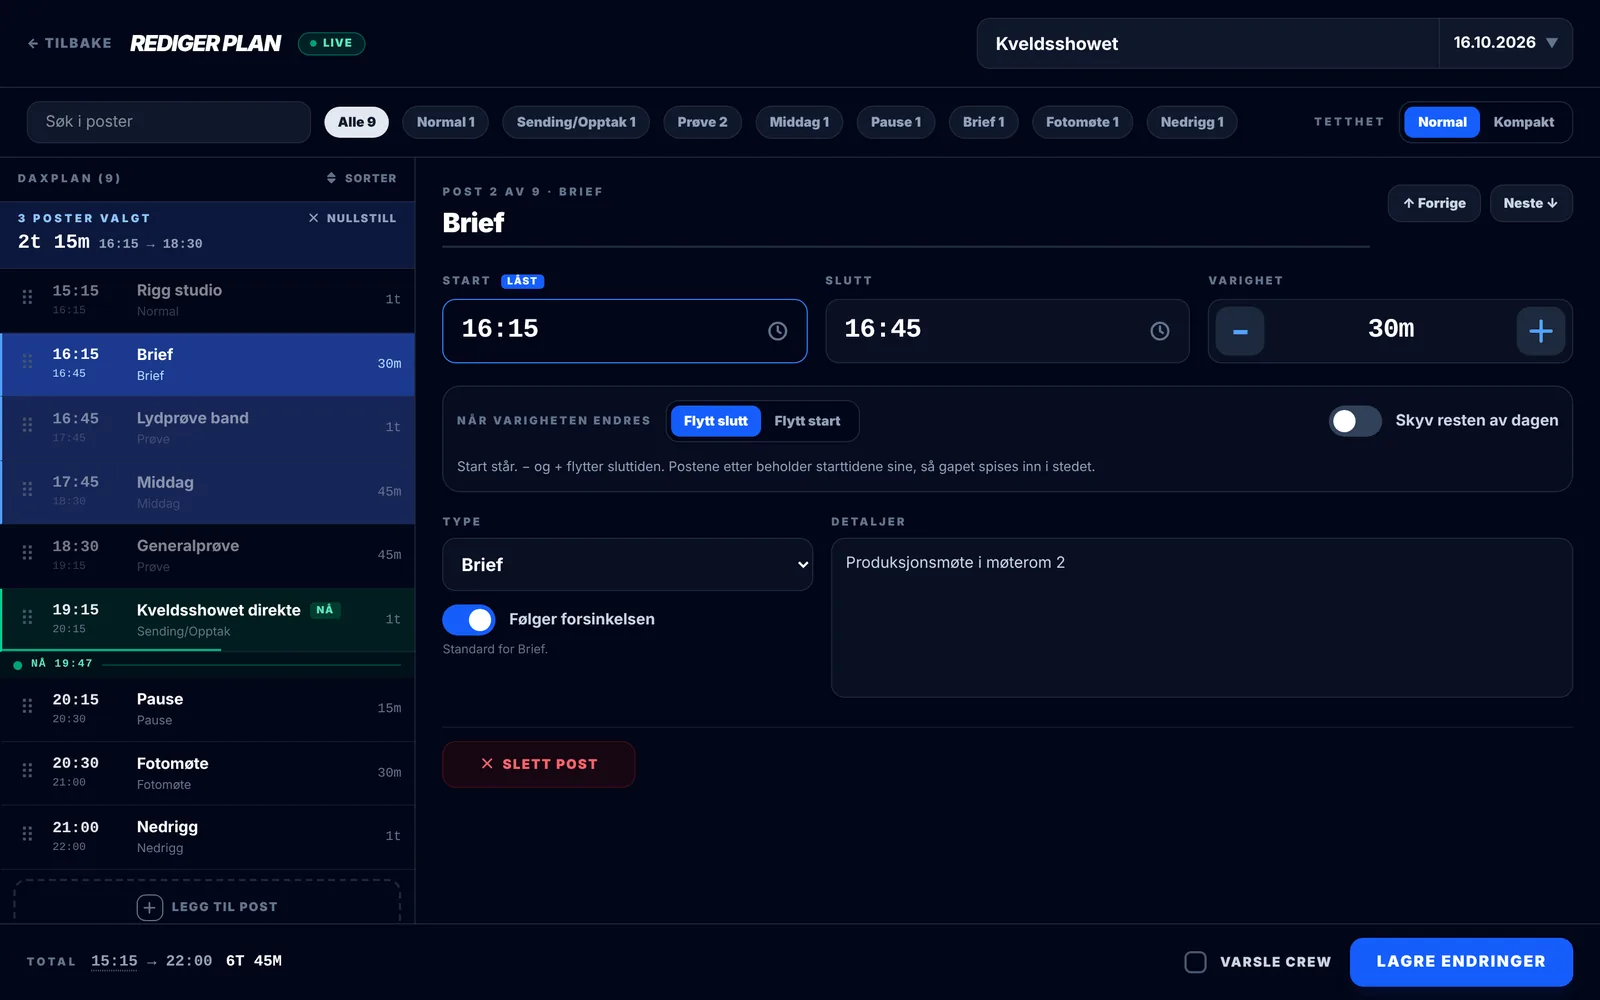Viewport: 1600px width, 1000px height.
Task: Click the drag handle of Rigg studio row
Action: point(28,297)
